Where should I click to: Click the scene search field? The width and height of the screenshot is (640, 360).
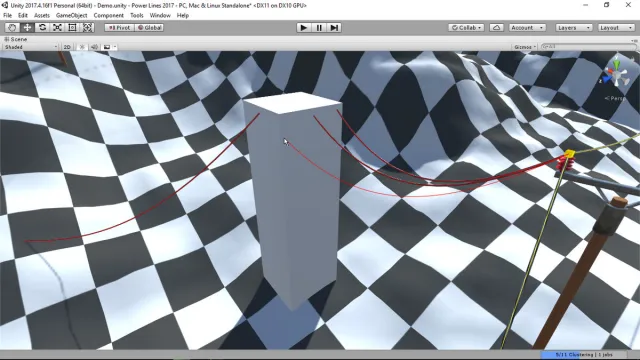click(x=588, y=47)
